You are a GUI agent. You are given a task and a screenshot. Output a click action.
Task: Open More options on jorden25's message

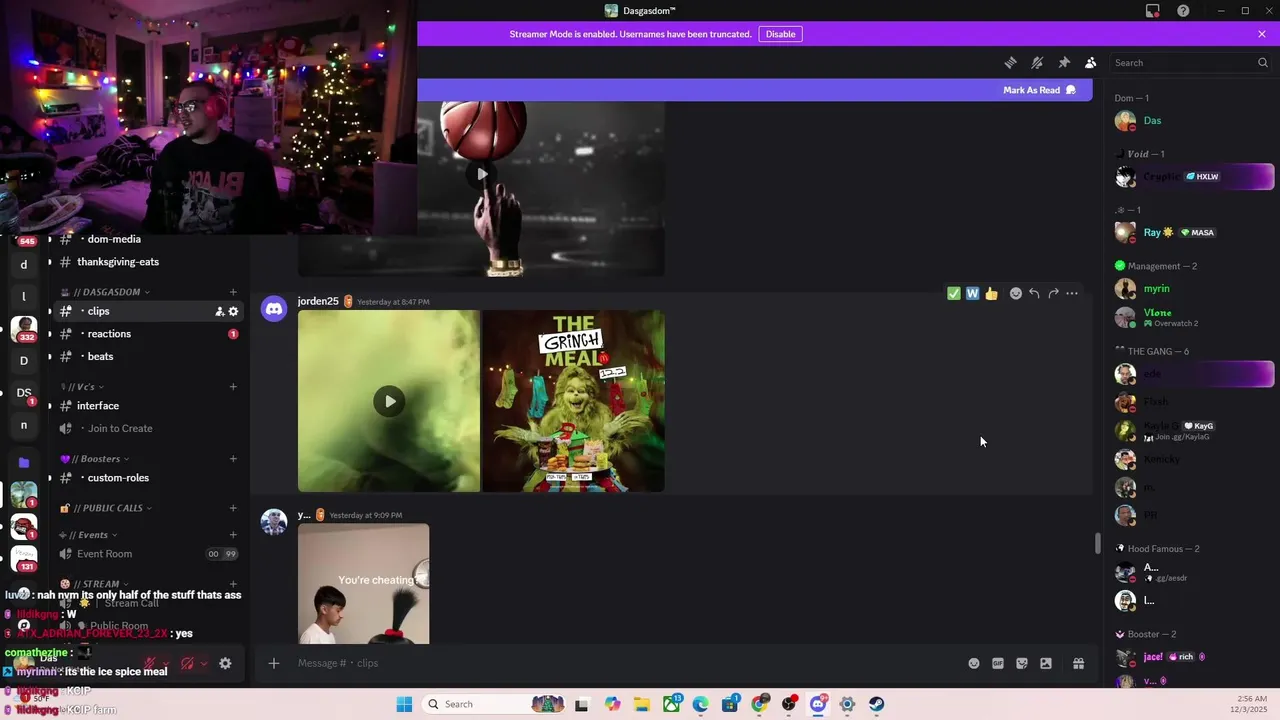click(1072, 293)
